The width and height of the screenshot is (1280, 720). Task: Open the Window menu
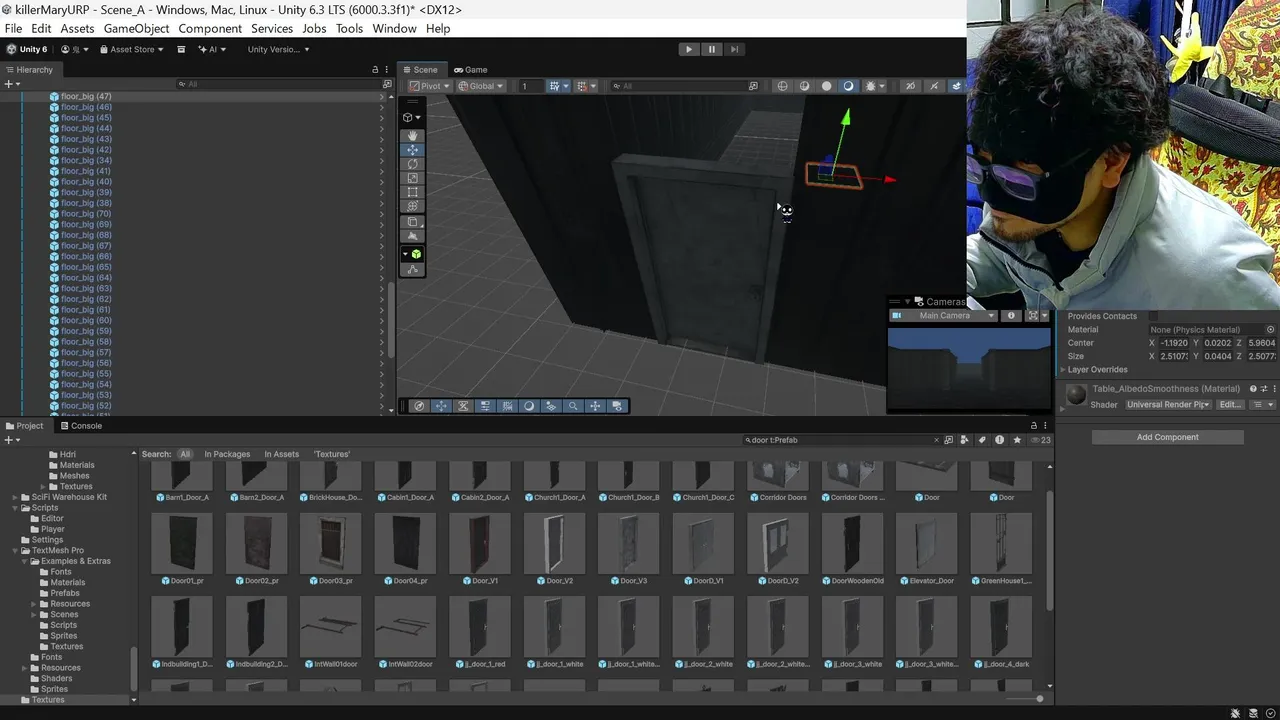click(394, 29)
